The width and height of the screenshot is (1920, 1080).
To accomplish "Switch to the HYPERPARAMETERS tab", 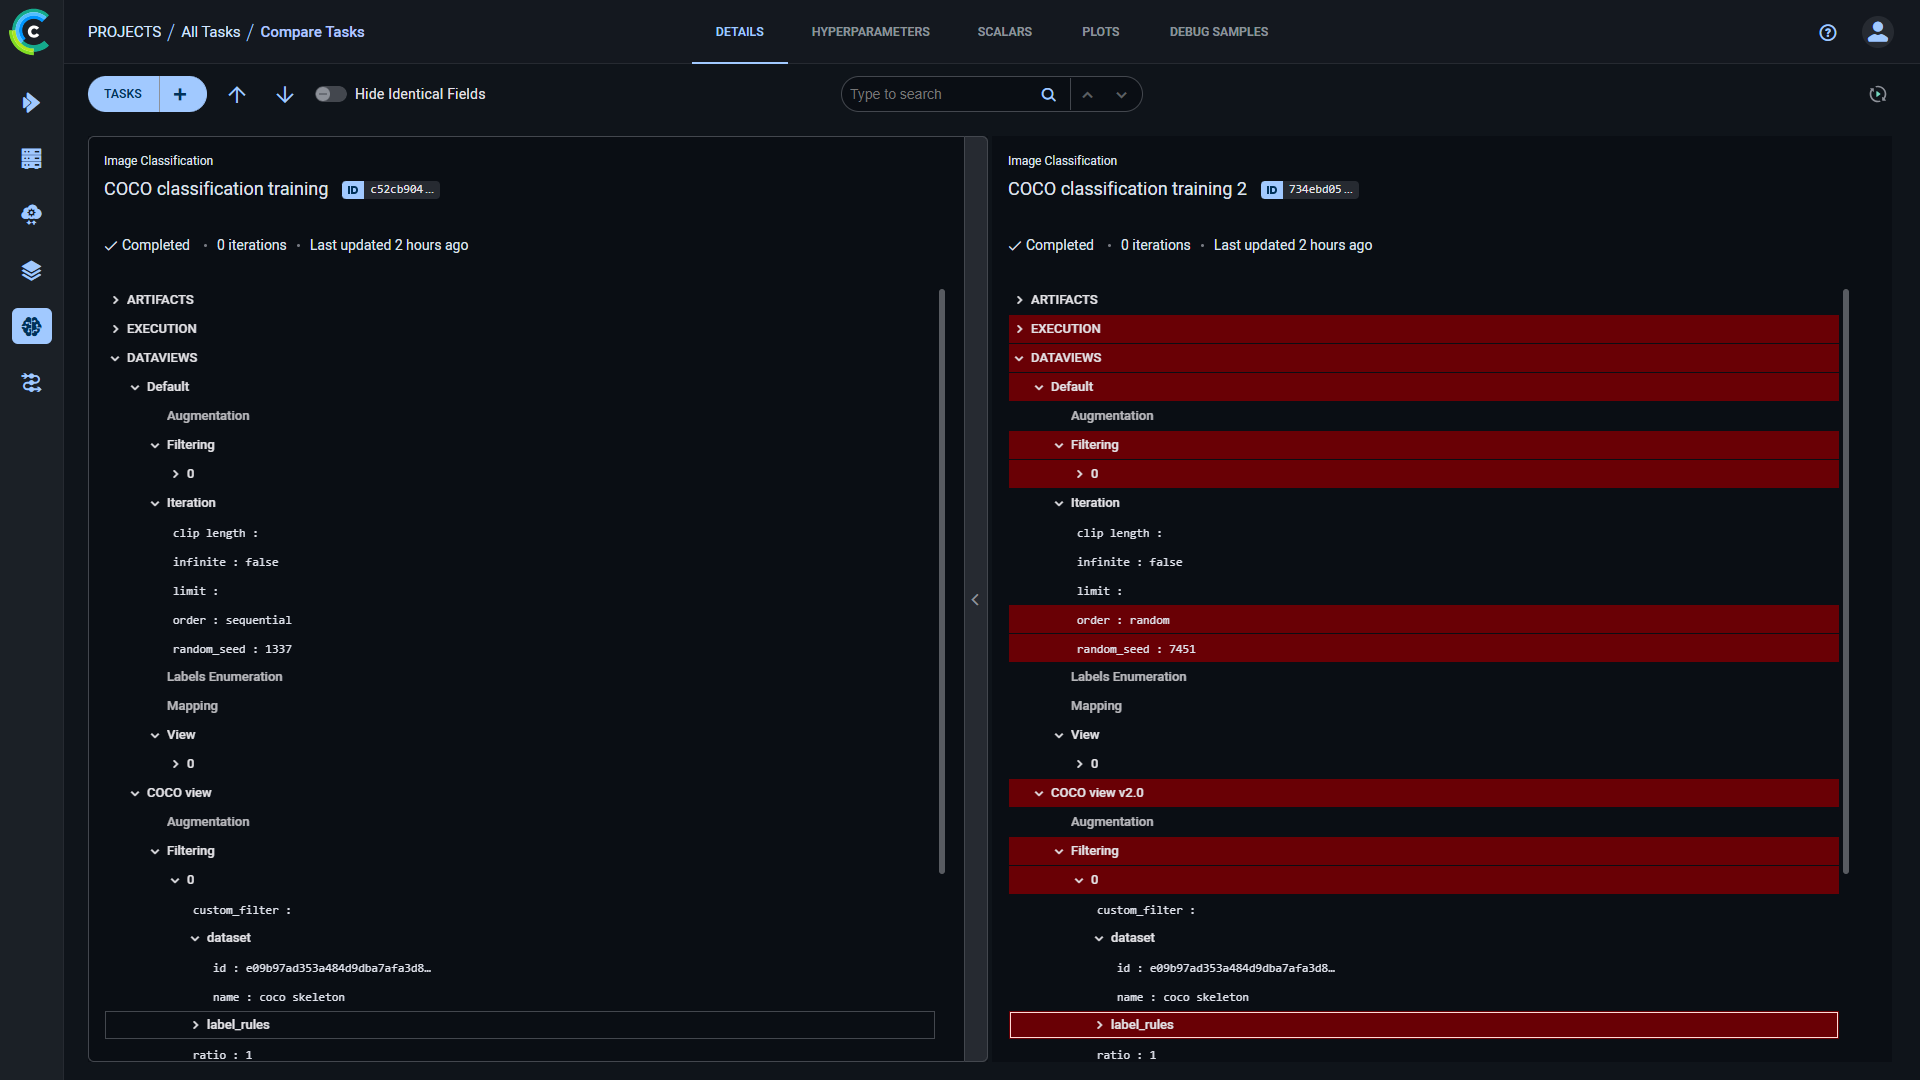I will tap(869, 32).
